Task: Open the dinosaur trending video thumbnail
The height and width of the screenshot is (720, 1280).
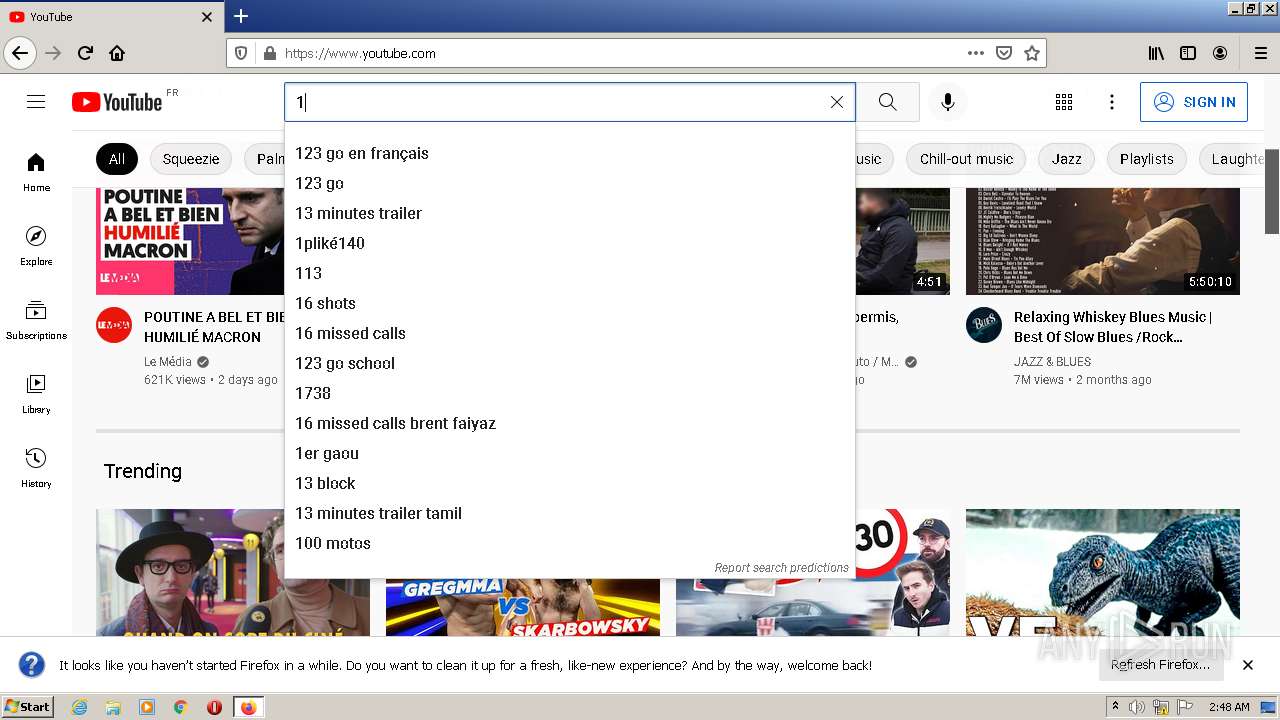Action: 1103,572
